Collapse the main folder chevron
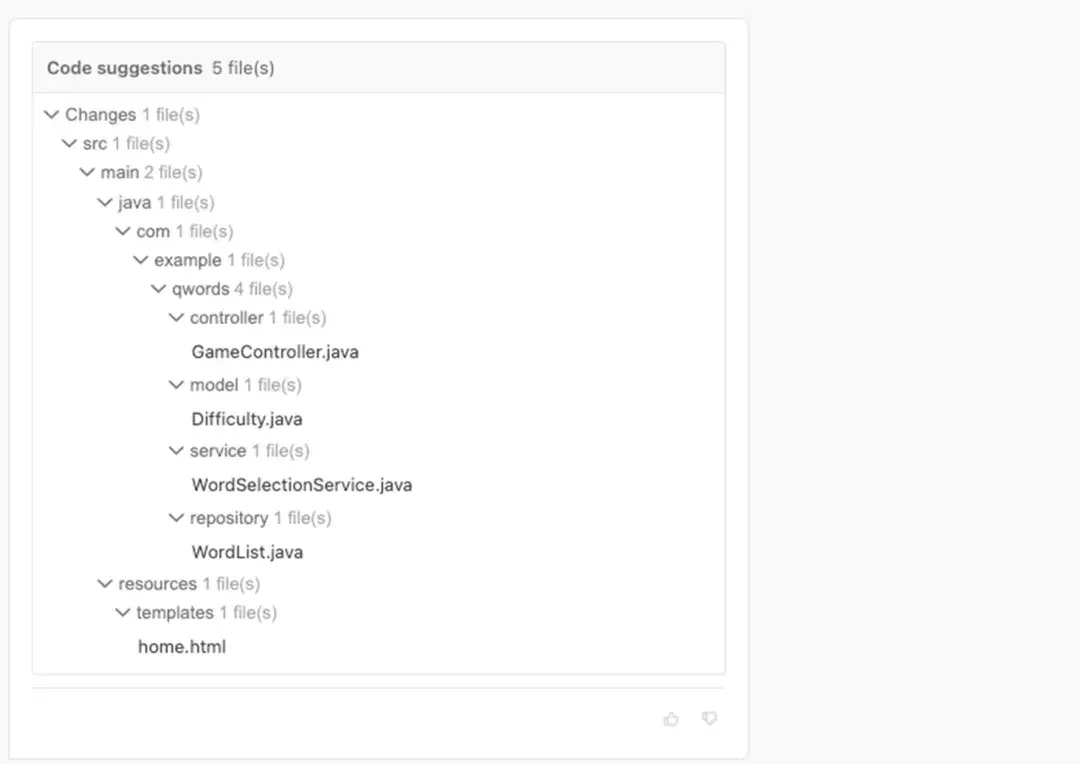This screenshot has width=1080, height=764. pyautogui.click(x=88, y=173)
